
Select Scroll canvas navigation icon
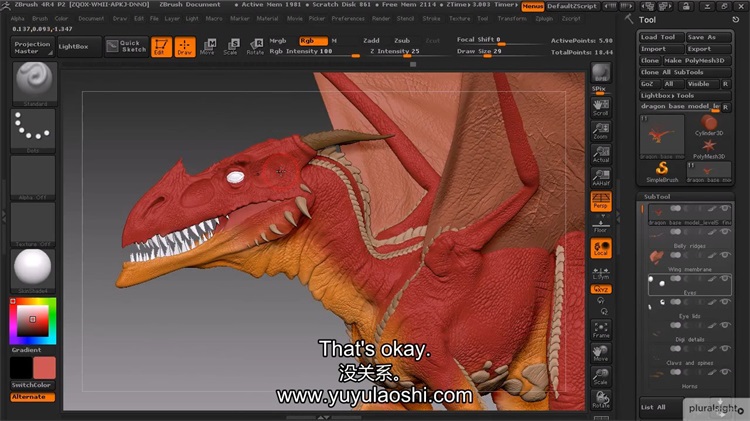coord(601,108)
